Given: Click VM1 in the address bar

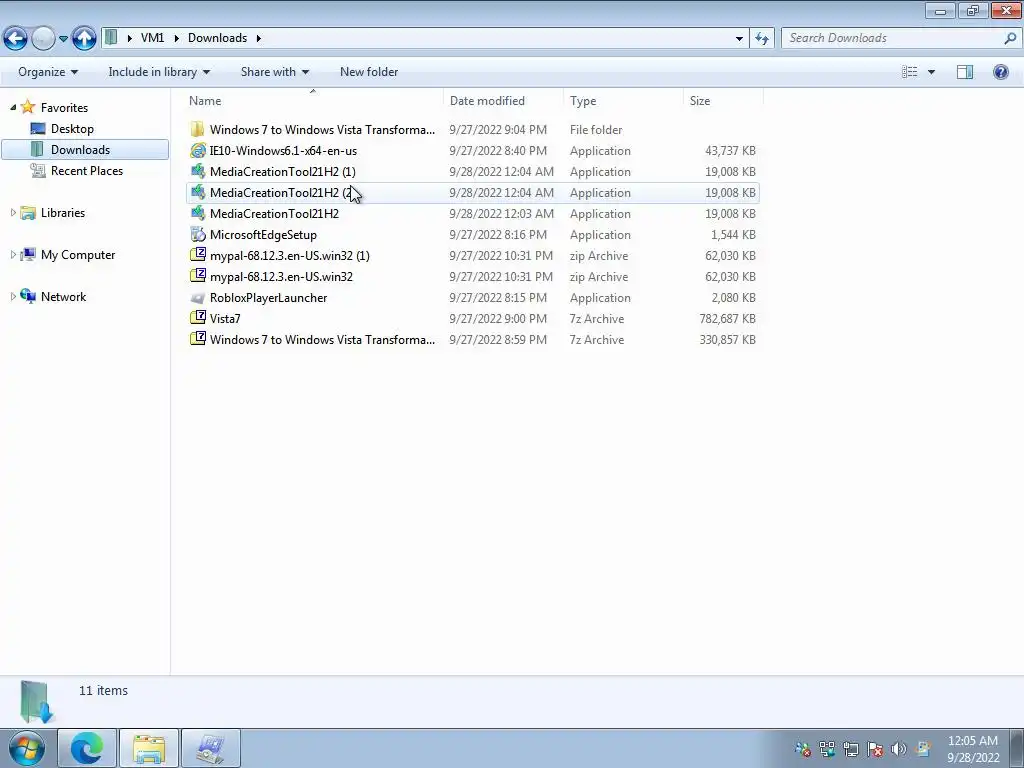Looking at the screenshot, I should pos(152,38).
